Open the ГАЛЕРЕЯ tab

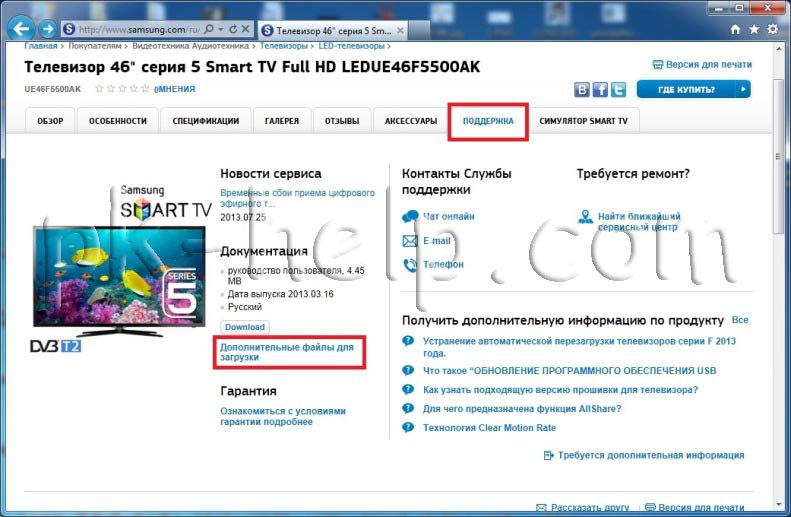coord(281,121)
